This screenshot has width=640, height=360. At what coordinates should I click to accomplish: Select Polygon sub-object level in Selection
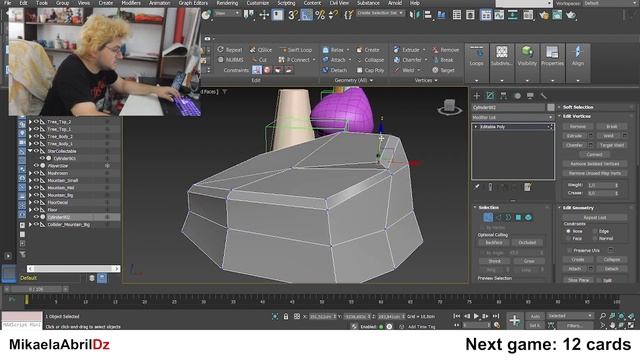(518, 218)
